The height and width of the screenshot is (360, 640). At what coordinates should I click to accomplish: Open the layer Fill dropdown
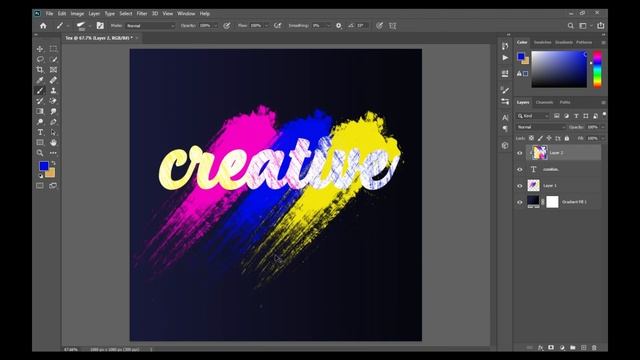602,138
